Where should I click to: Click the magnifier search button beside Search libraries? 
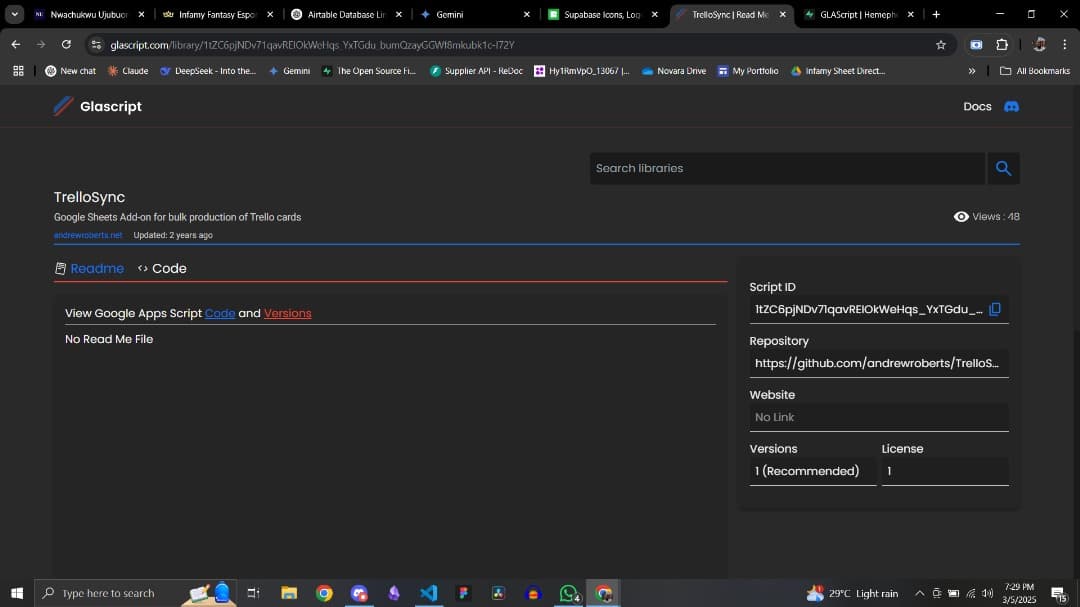(1004, 168)
